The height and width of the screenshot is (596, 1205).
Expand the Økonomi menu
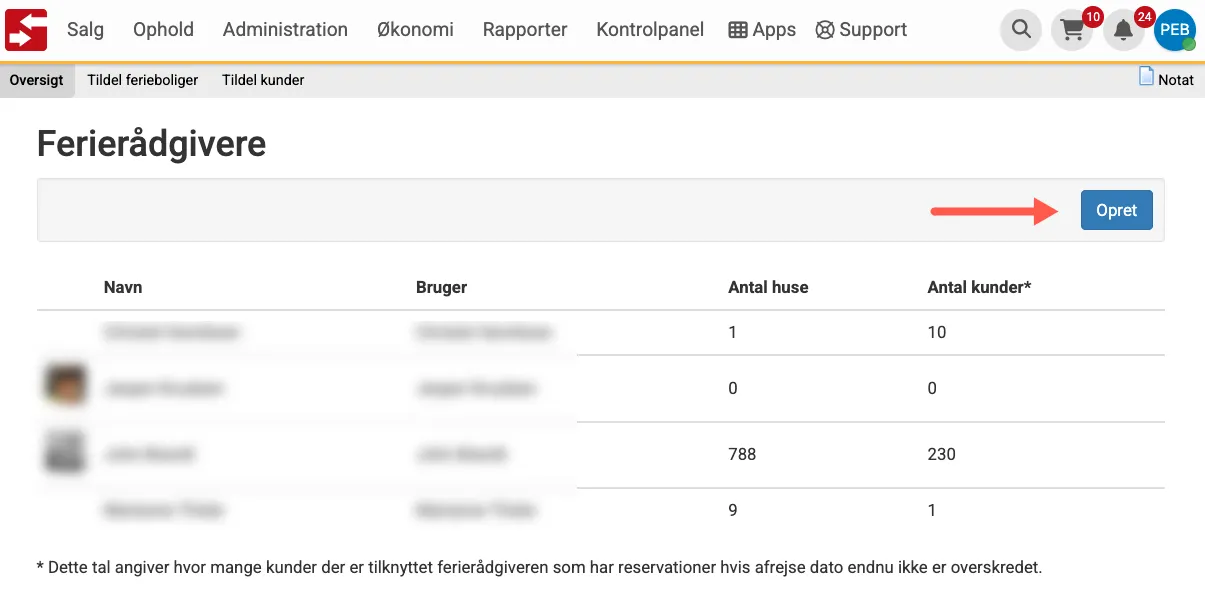[415, 30]
